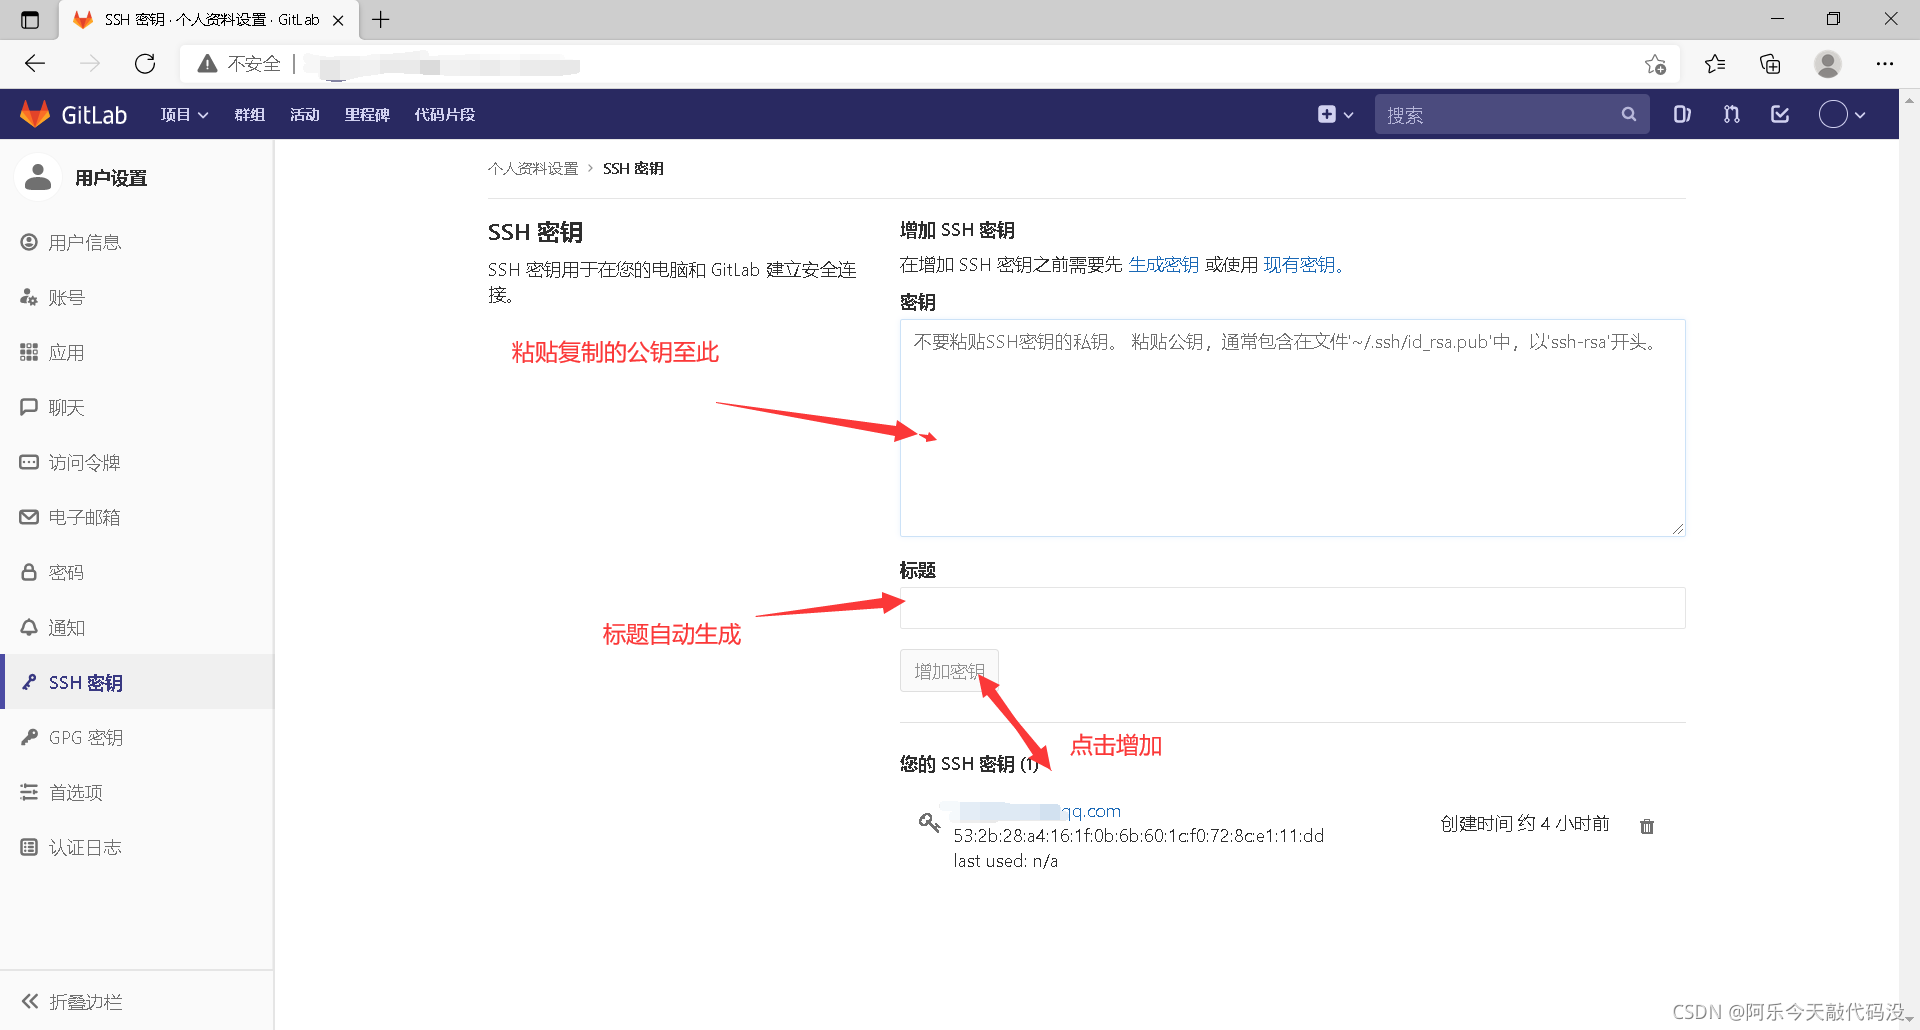The height and width of the screenshot is (1030, 1920).
Task: Open browser collections icon
Action: tap(1770, 64)
